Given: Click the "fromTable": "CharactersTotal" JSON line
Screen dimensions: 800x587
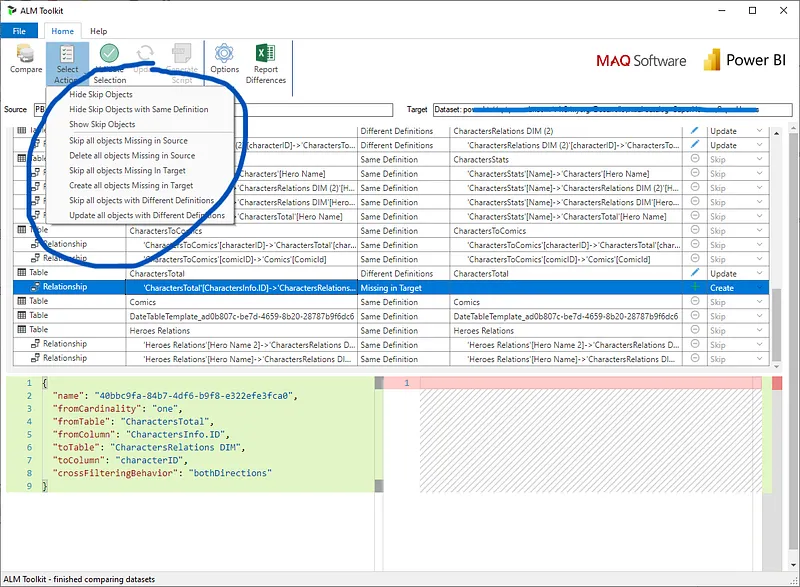Looking at the screenshot, I should [133, 421].
